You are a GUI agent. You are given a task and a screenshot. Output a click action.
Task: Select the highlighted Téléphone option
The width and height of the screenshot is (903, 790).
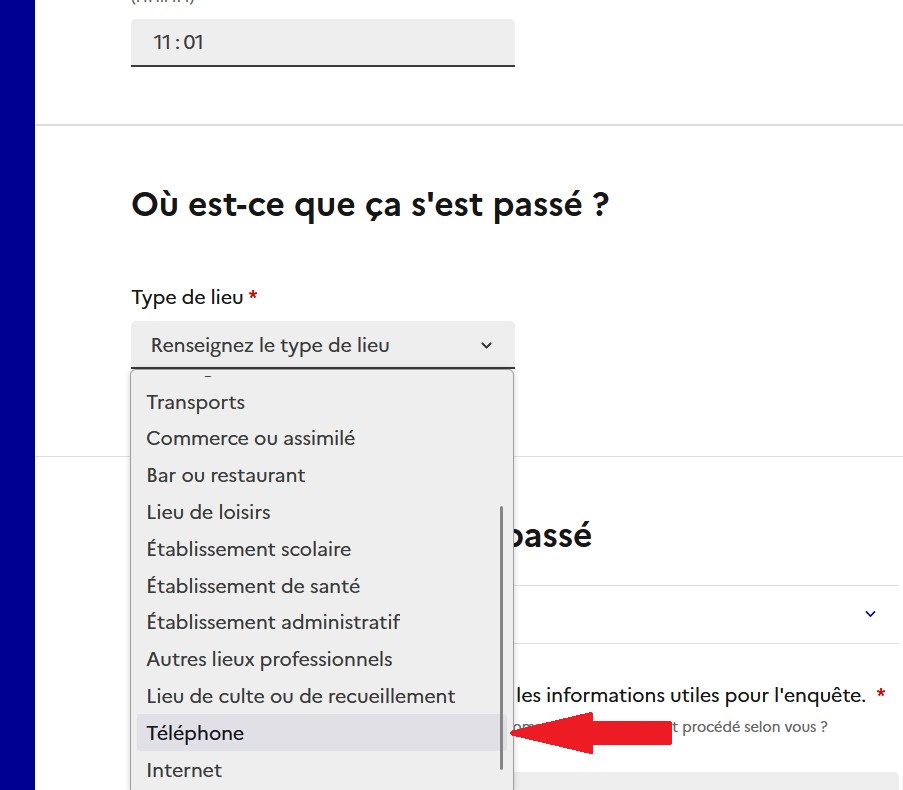(195, 733)
